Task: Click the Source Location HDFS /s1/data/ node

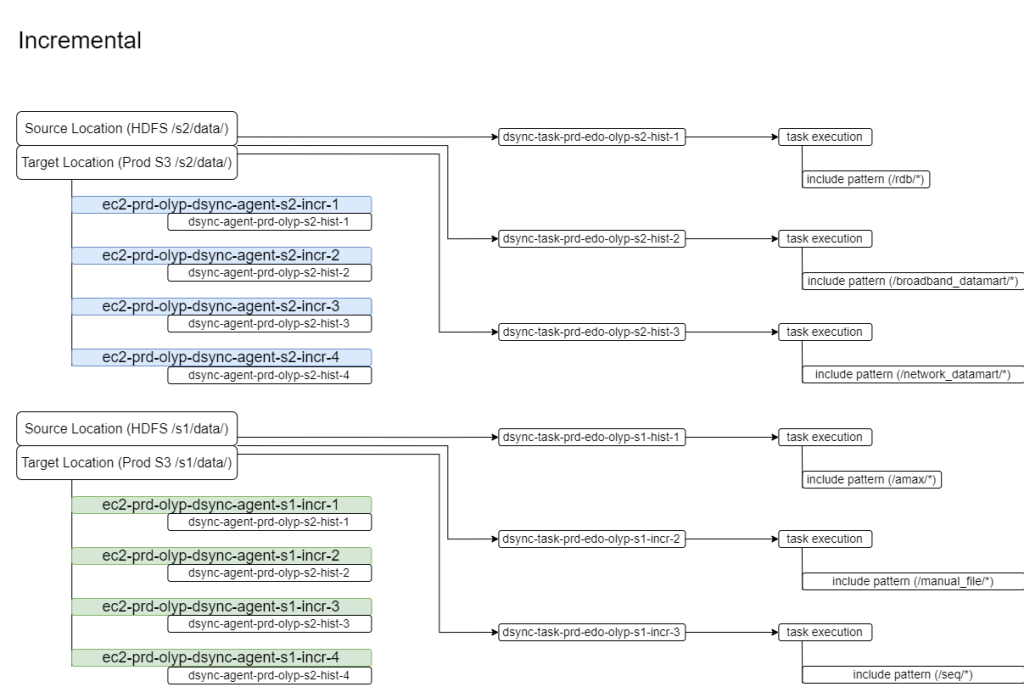Action: pyautogui.click(x=126, y=428)
